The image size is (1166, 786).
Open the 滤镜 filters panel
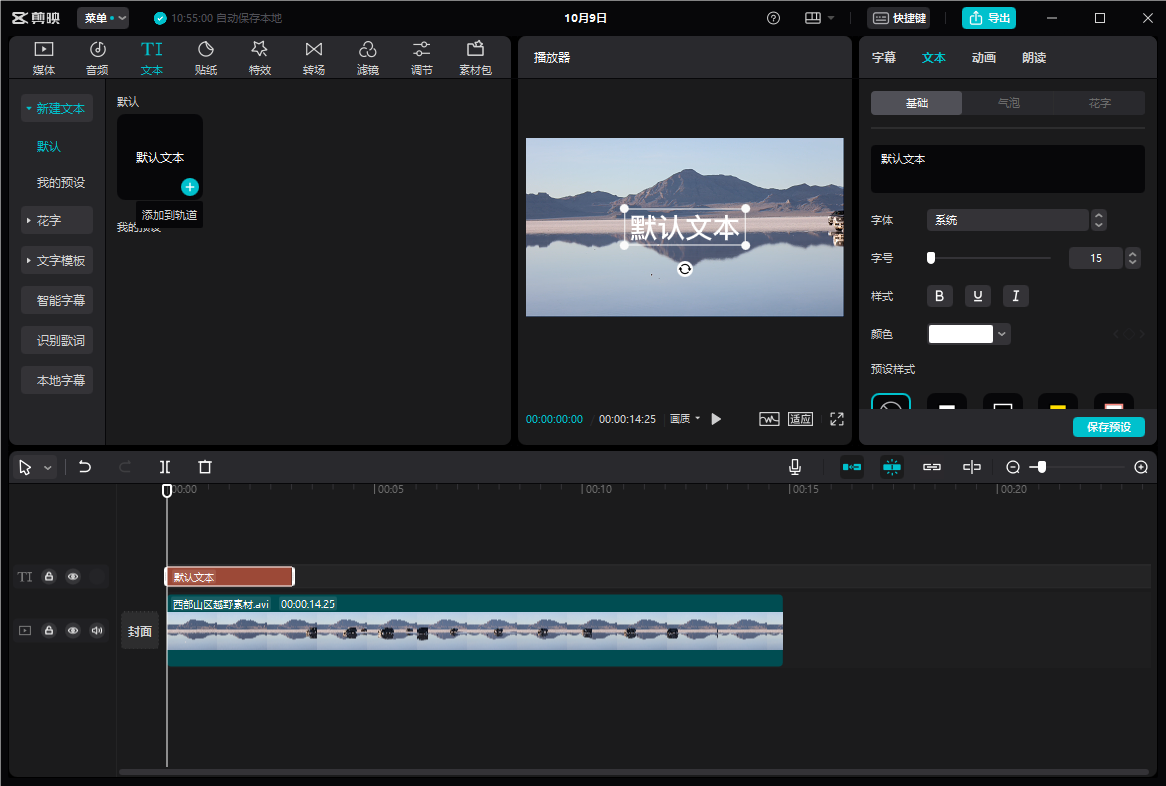click(x=368, y=57)
